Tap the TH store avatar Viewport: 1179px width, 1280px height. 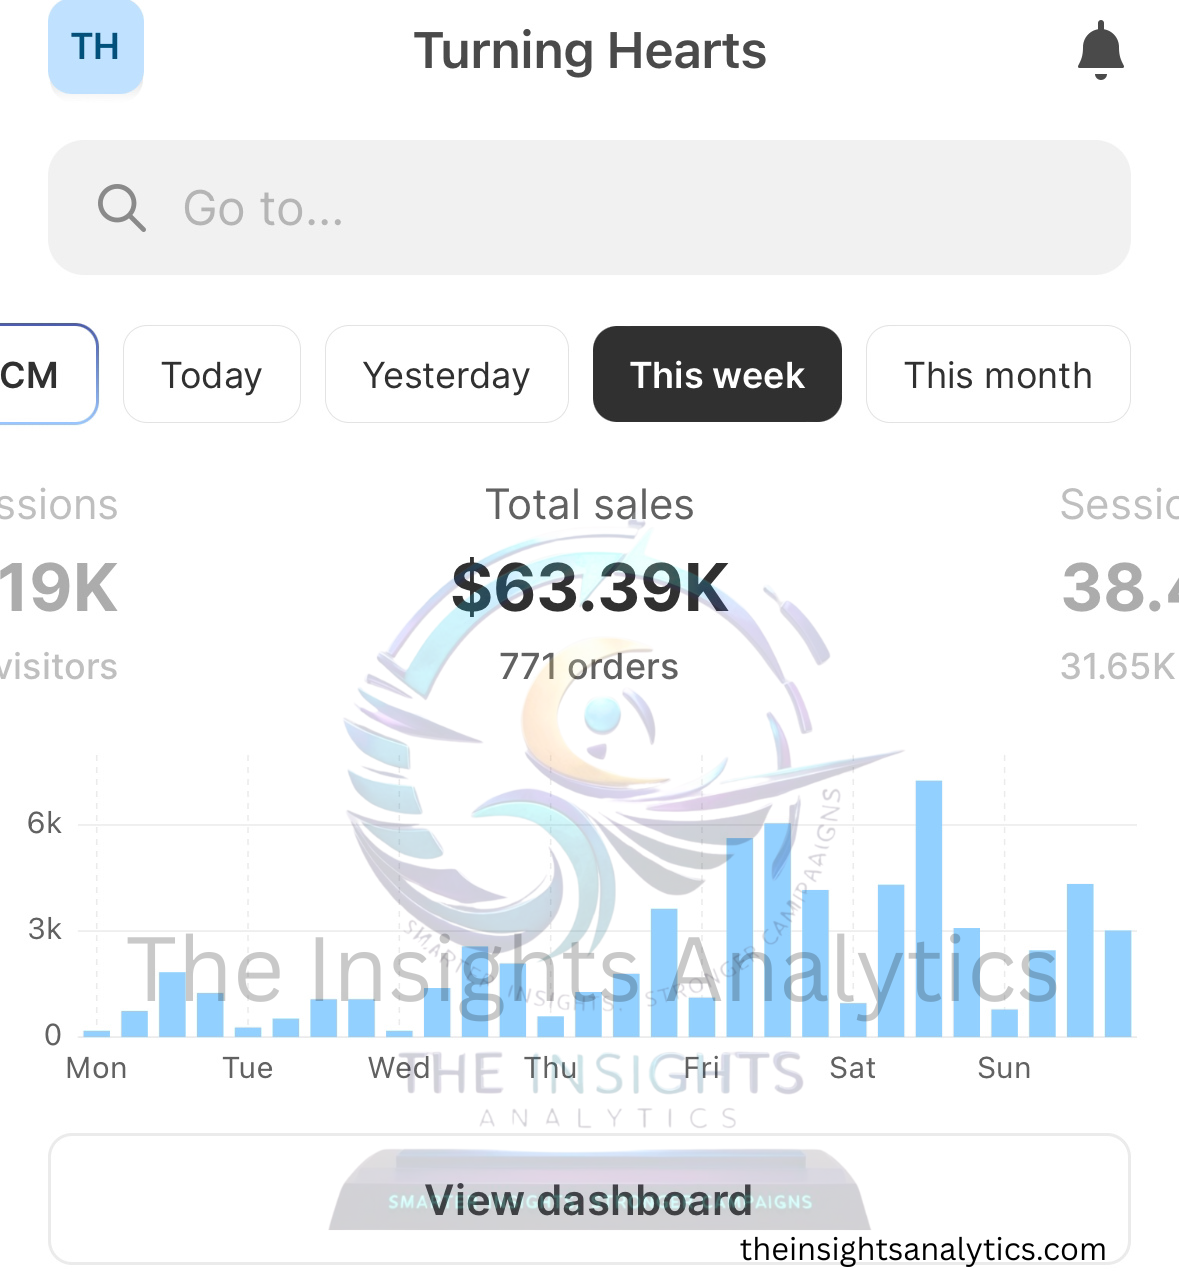96,47
